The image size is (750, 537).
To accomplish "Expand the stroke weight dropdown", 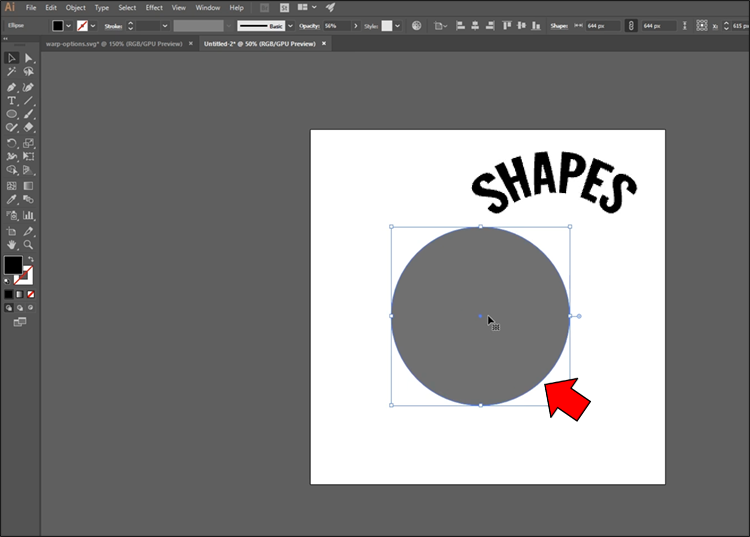I will [x=165, y=25].
